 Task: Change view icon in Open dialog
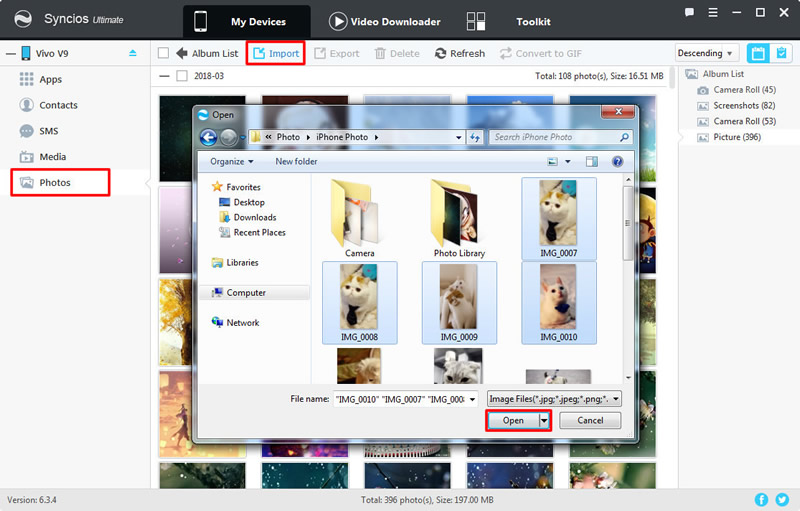pos(552,162)
